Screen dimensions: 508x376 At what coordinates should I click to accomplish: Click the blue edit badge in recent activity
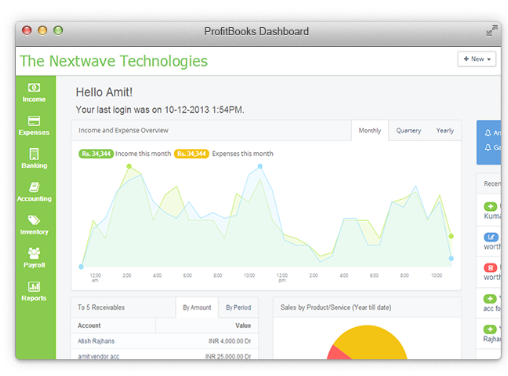click(491, 237)
